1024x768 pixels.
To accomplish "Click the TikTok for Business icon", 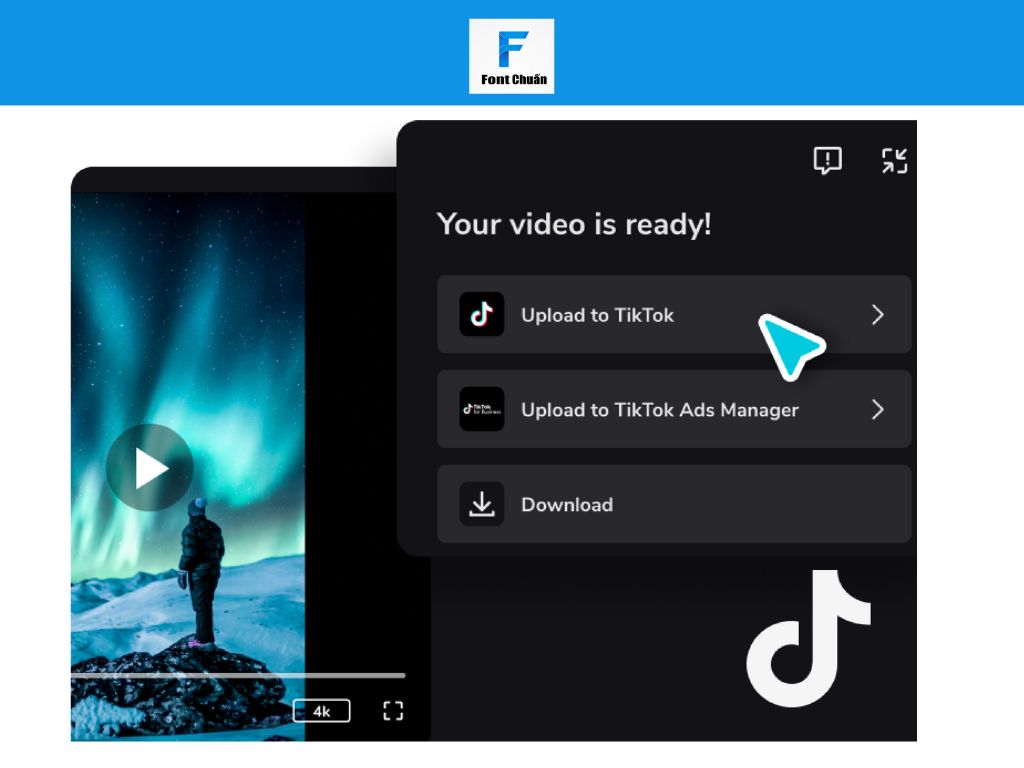I will [x=481, y=409].
